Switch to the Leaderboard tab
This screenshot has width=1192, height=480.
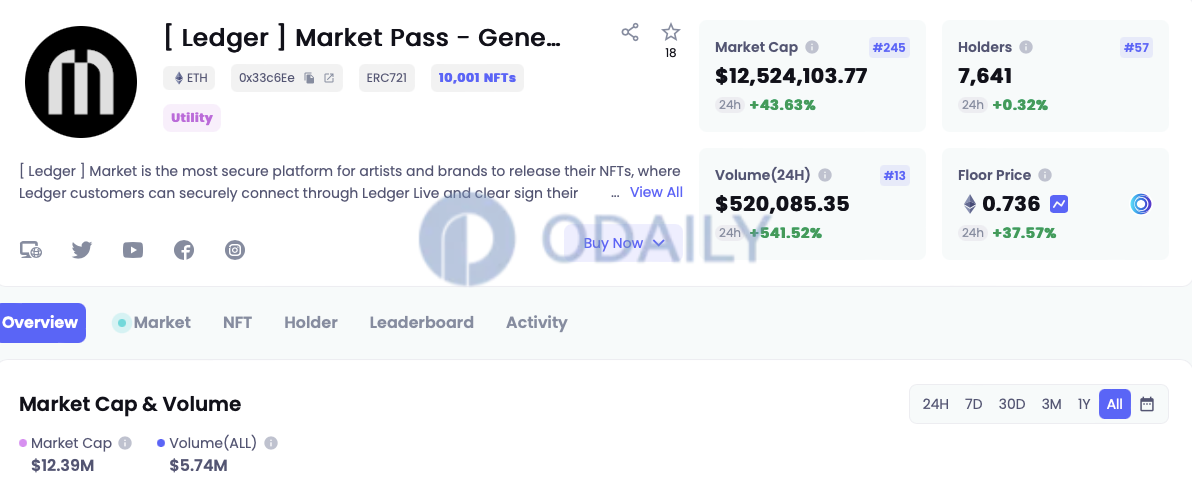coord(421,323)
